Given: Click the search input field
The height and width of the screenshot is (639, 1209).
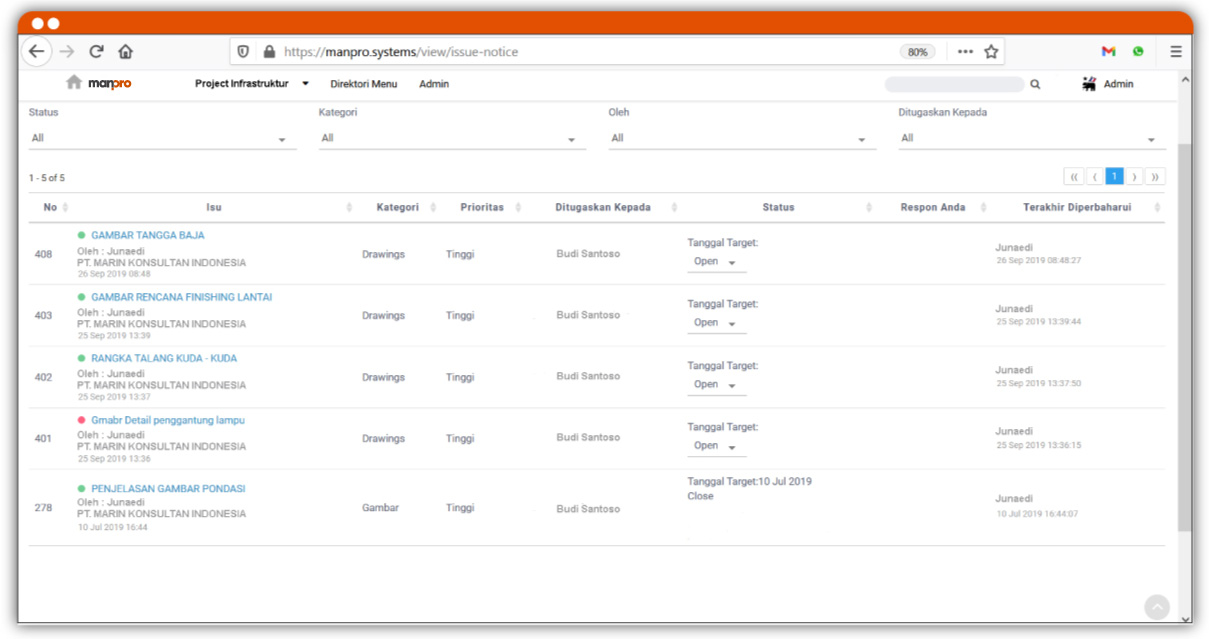Looking at the screenshot, I should coord(954,85).
